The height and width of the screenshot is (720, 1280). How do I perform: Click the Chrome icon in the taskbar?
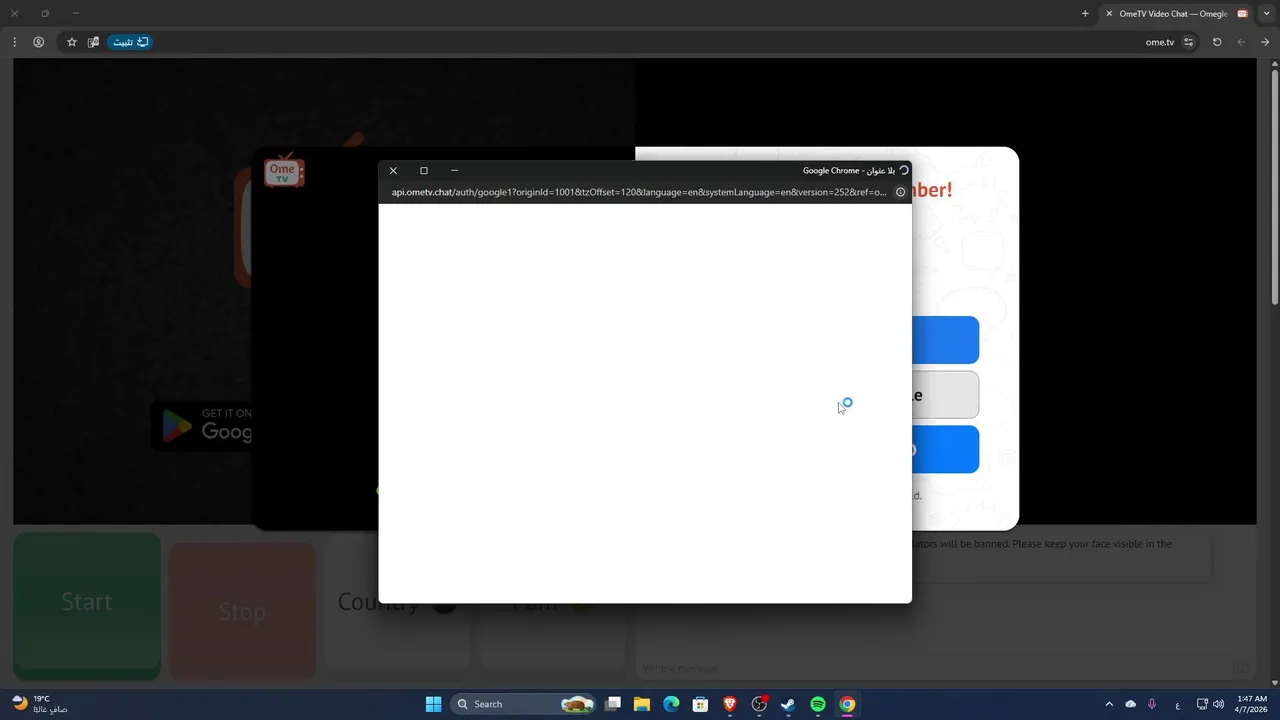pos(847,704)
